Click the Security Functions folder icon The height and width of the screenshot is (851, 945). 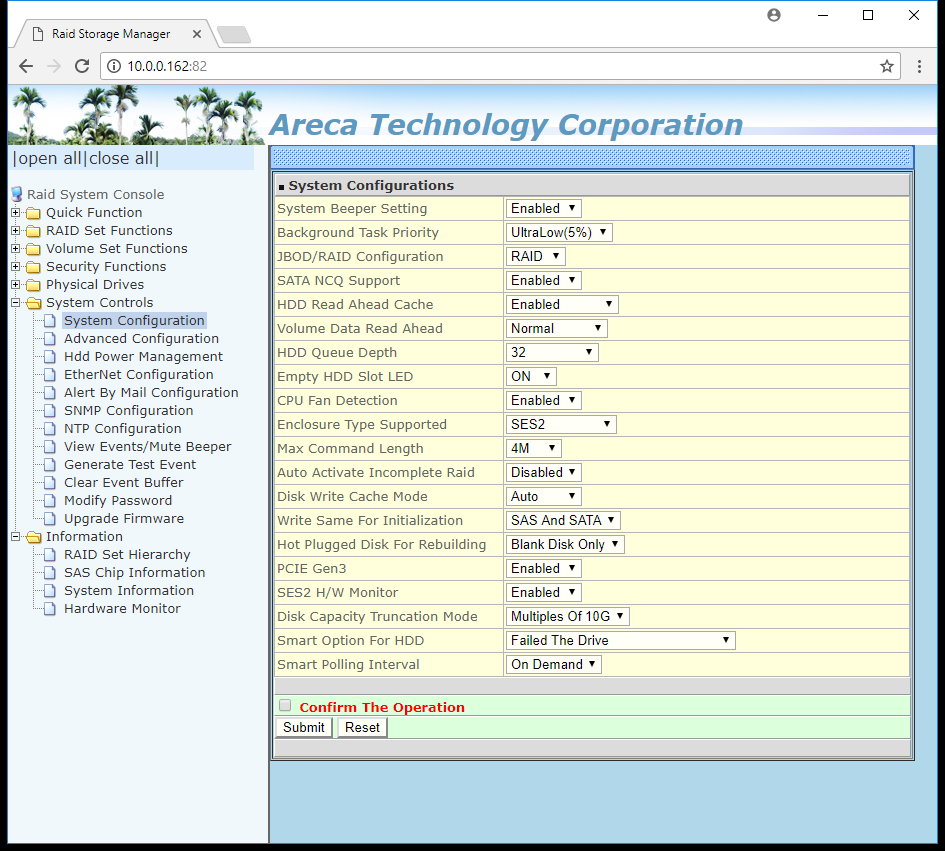tap(34, 267)
